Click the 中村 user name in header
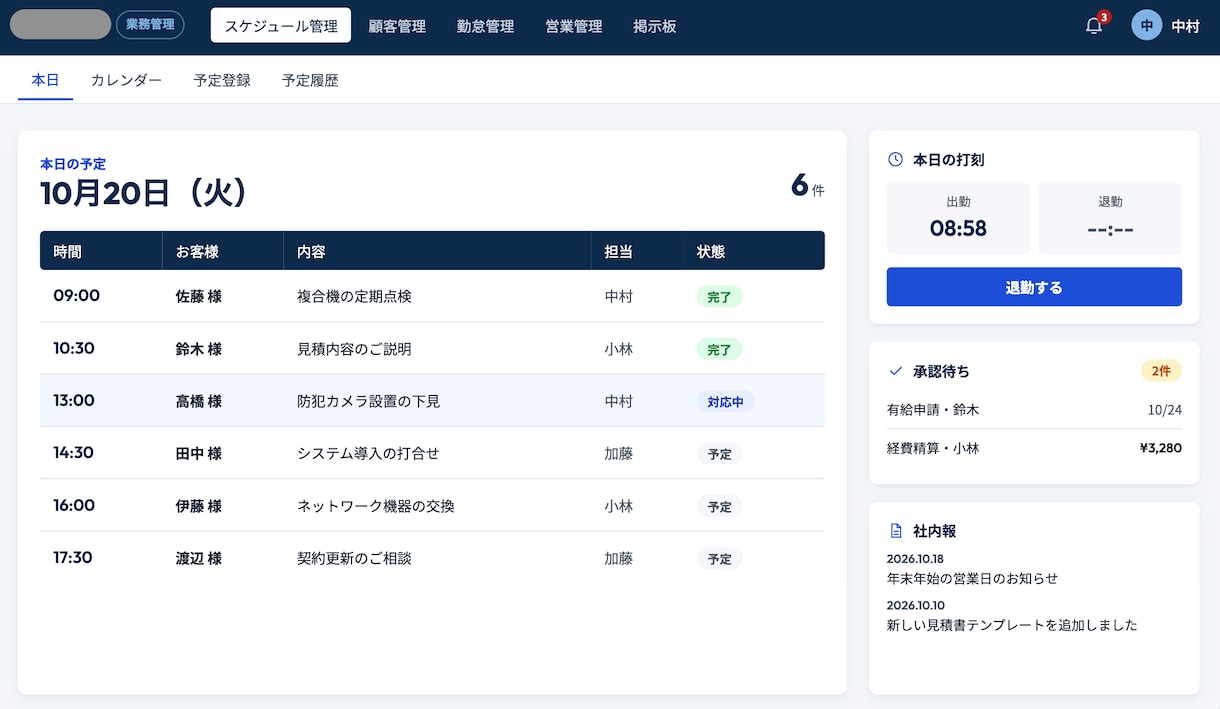Screen dimensions: 1220x709 tap(1185, 26)
